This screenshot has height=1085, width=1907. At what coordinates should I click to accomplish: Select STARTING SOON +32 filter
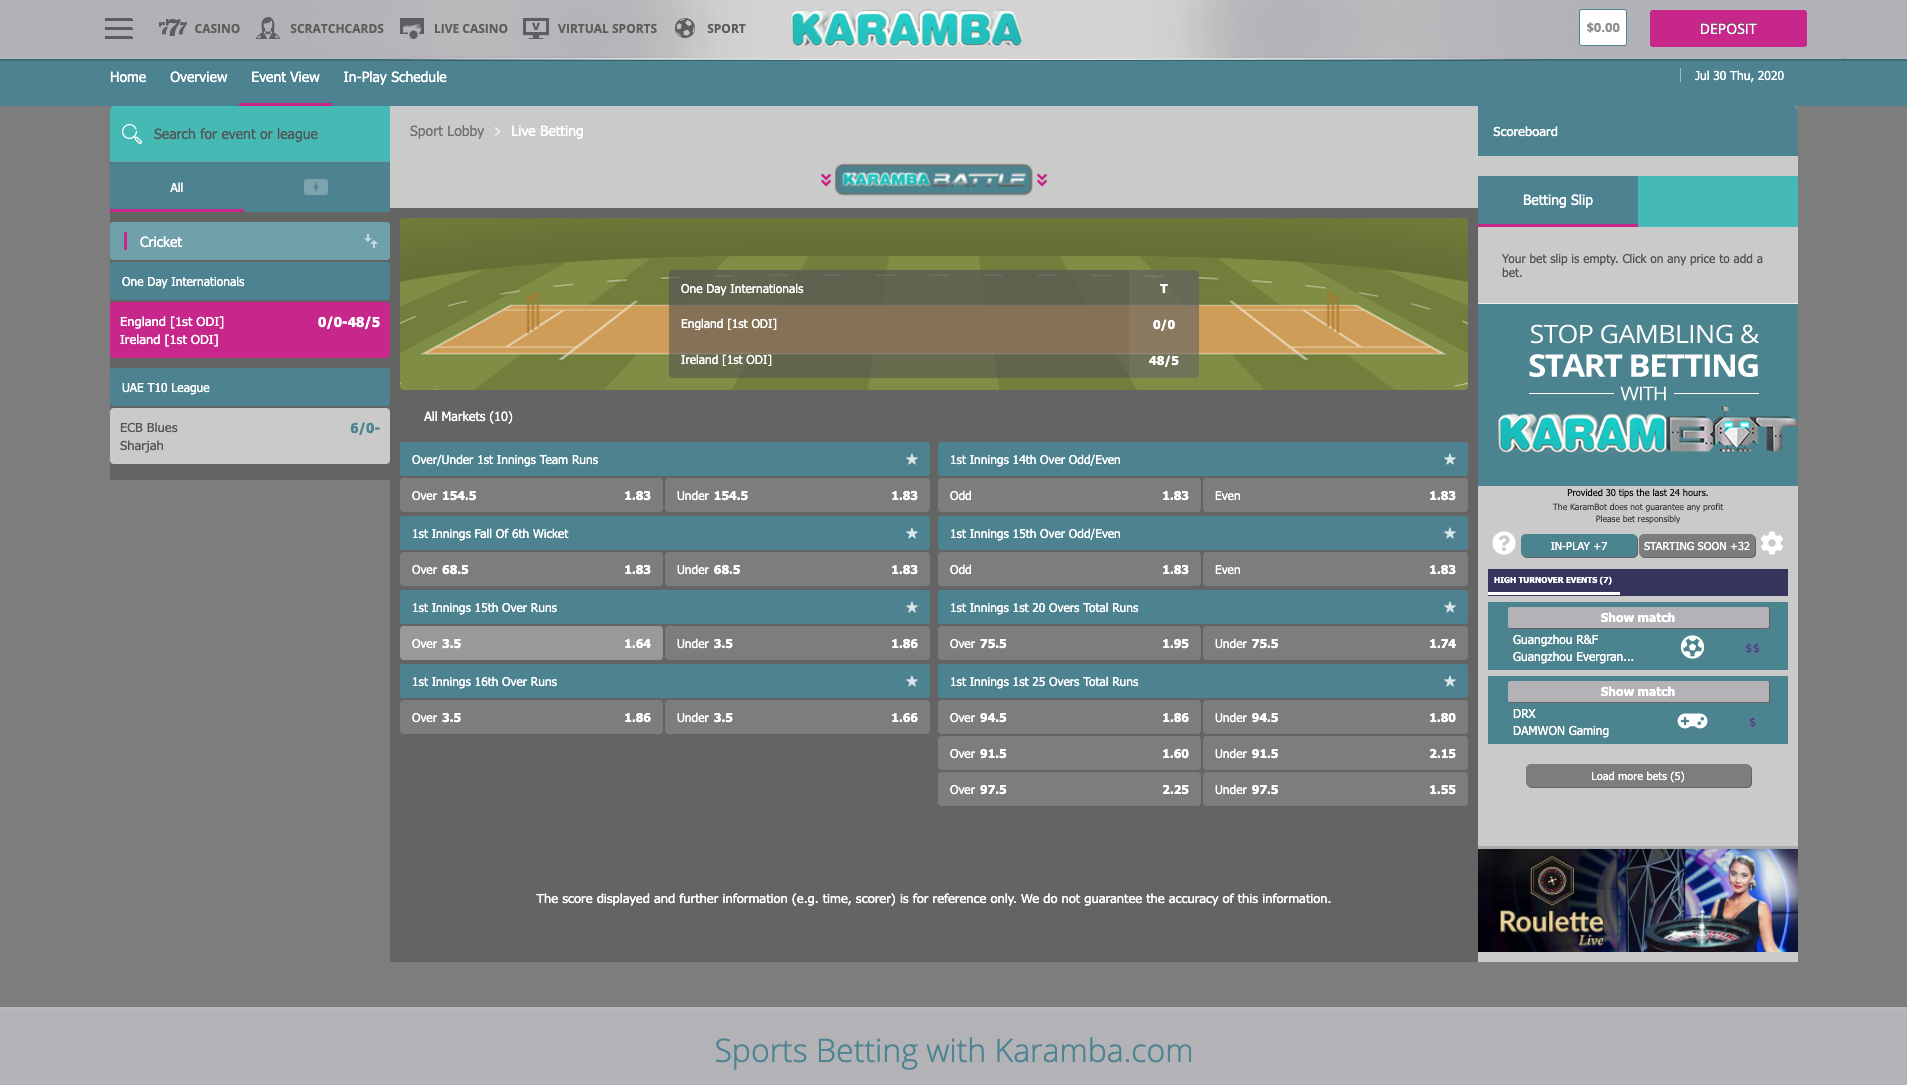point(1697,546)
